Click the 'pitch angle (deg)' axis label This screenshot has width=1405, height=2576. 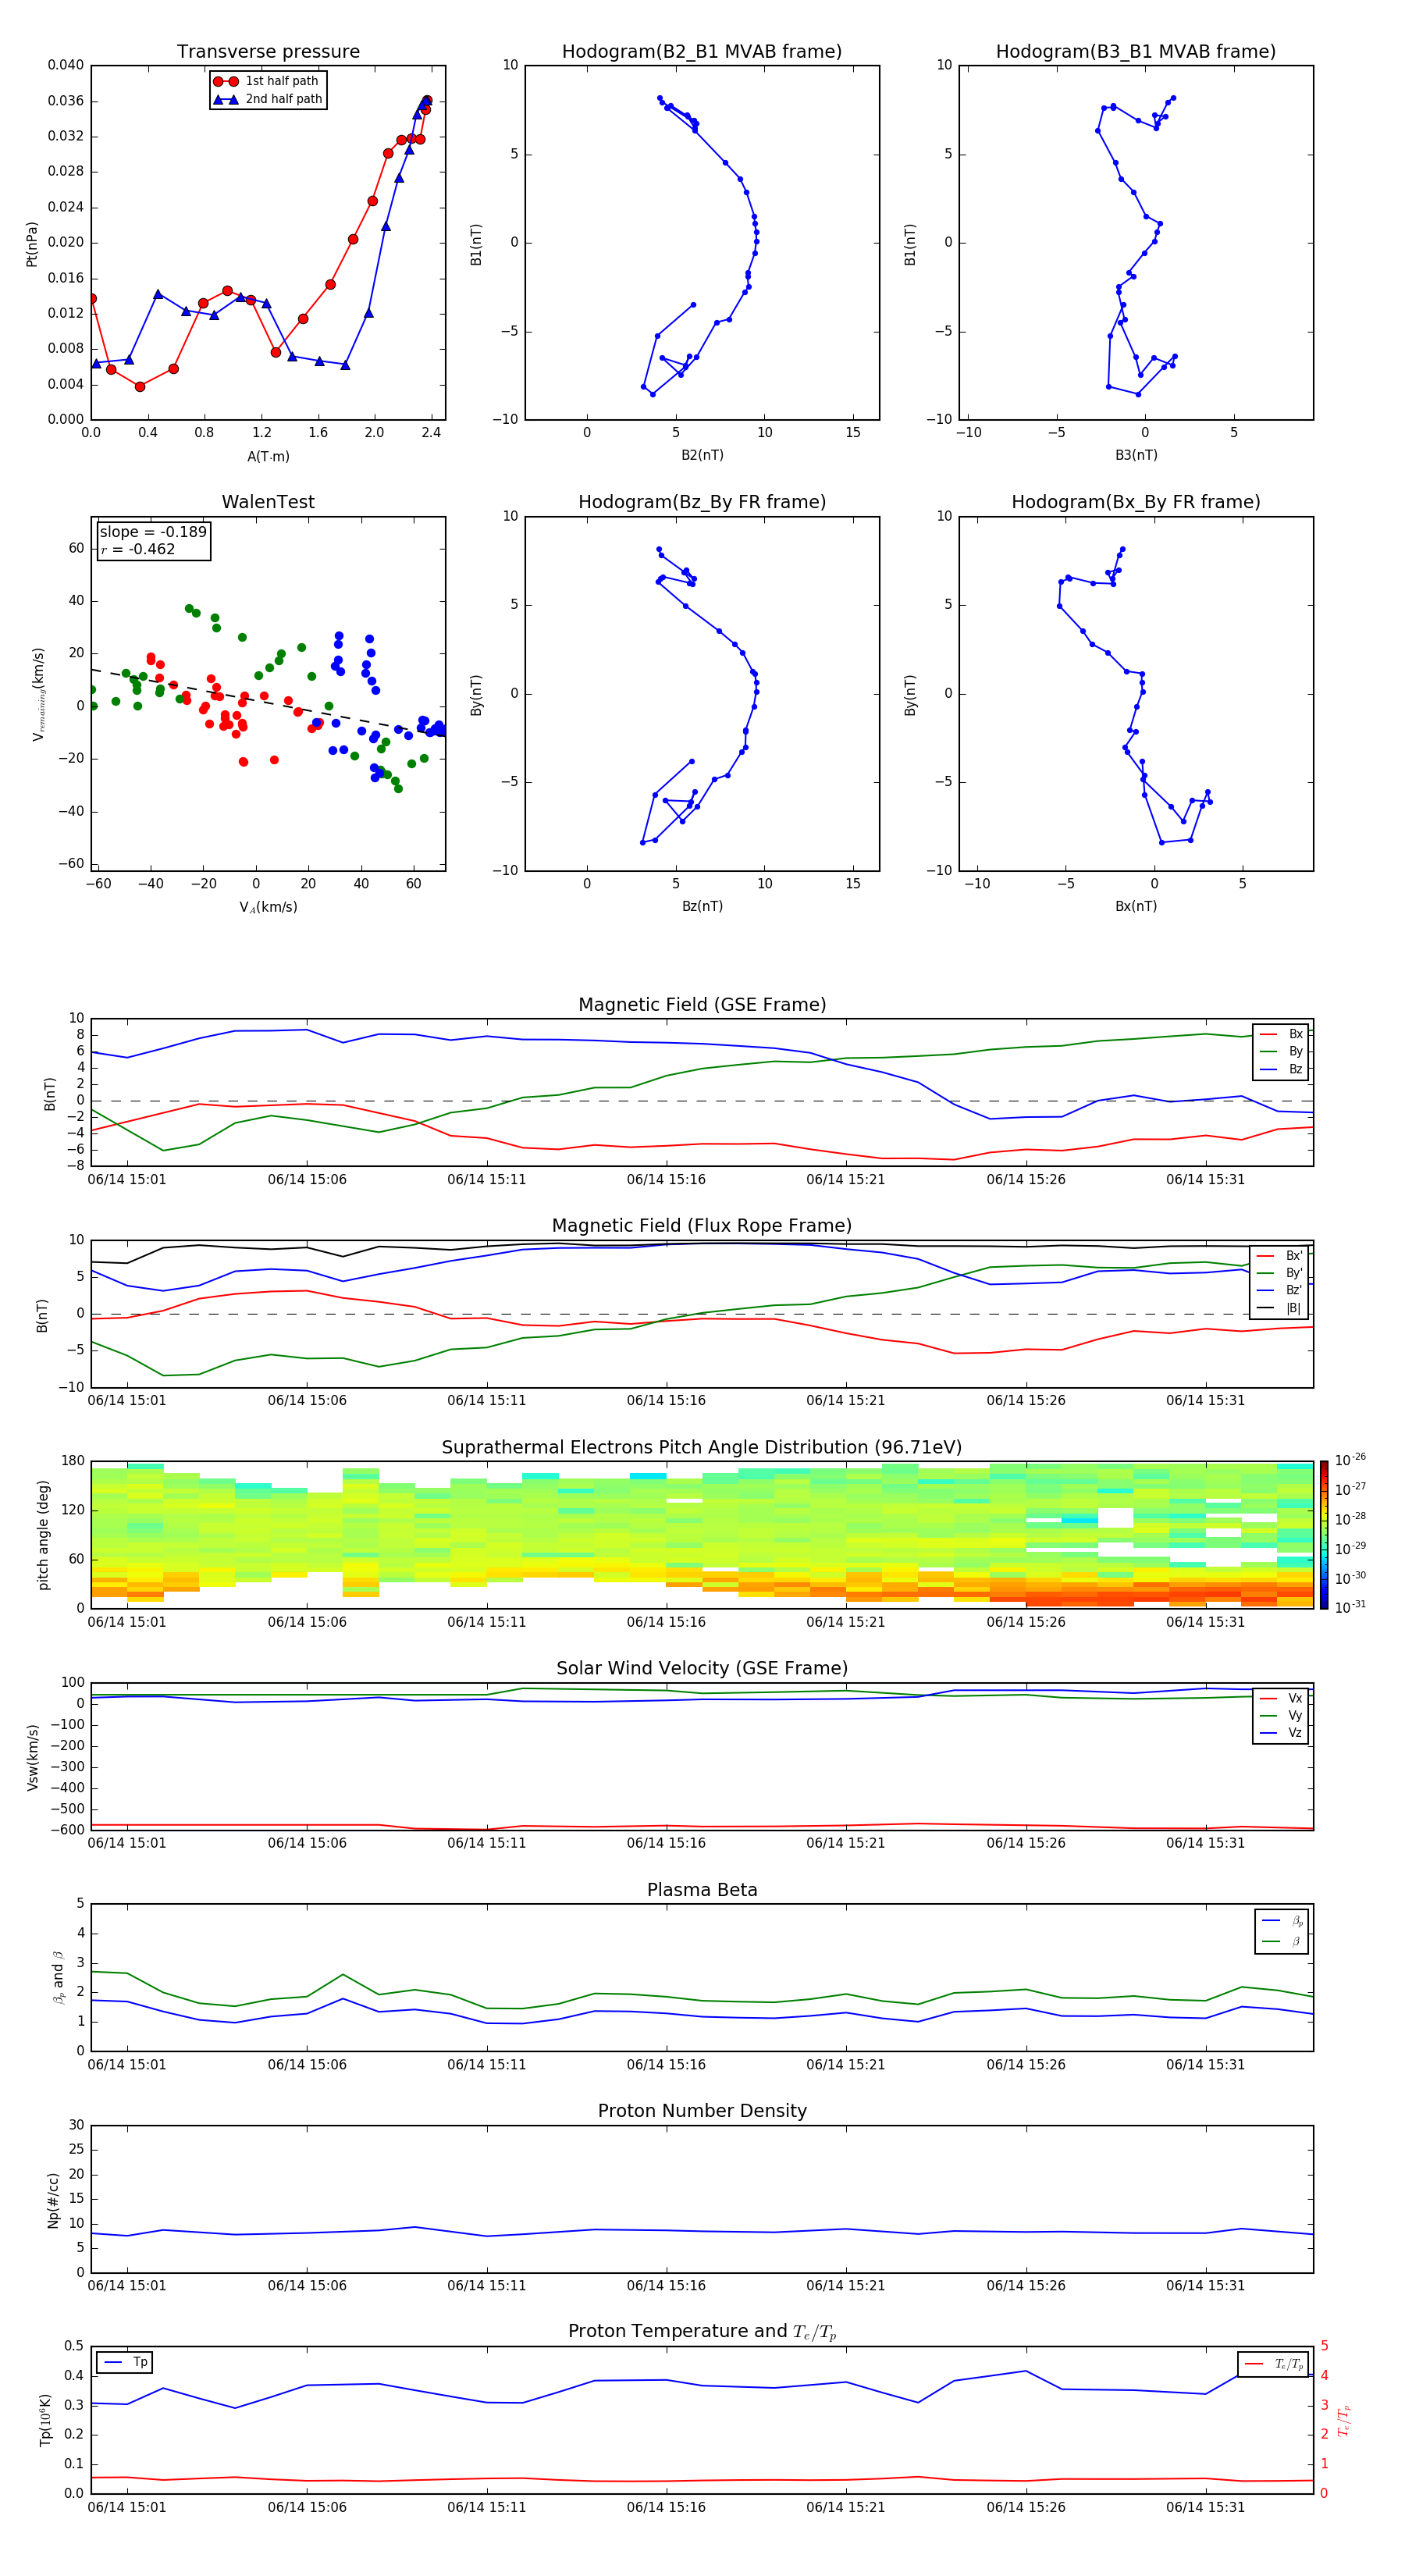click(43, 1535)
